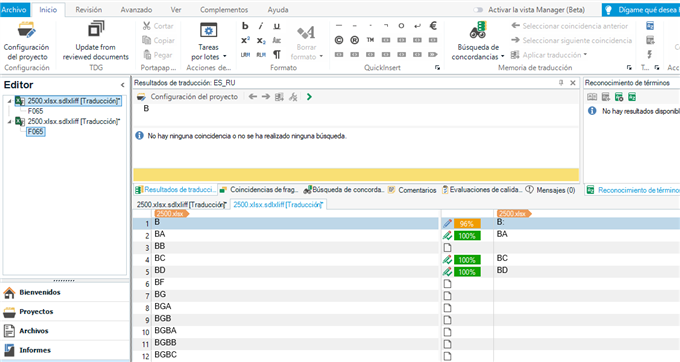Toggle Activar la vista Manager (Beta)
The image size is (680, 362).
pos(478,10)
